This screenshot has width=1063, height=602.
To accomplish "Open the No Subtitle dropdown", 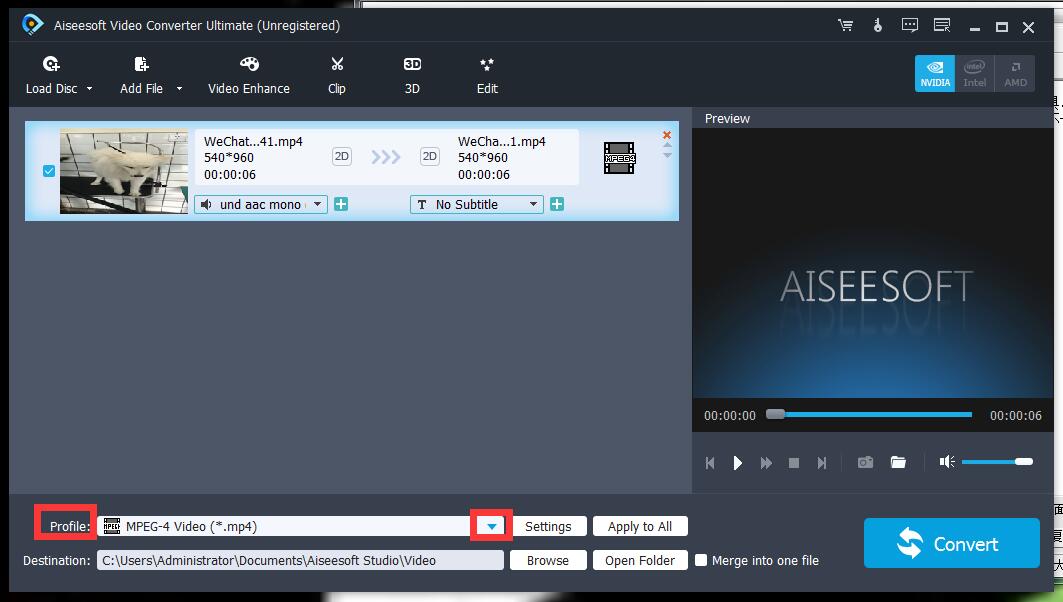I will point(477,204).
